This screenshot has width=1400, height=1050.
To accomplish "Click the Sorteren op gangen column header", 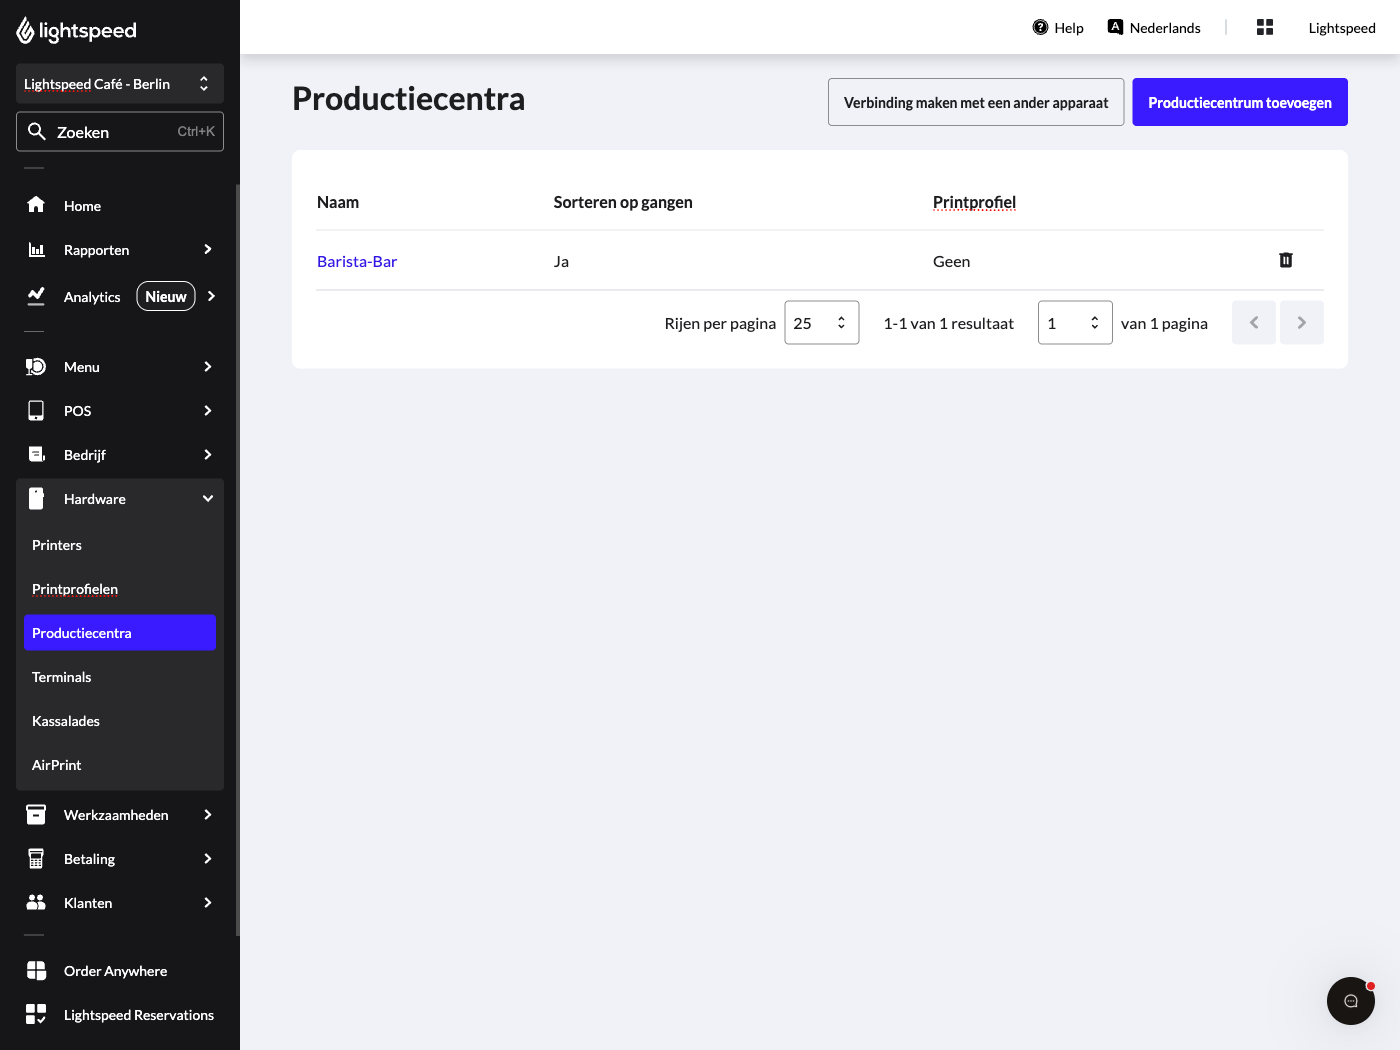I will (623, 202).
